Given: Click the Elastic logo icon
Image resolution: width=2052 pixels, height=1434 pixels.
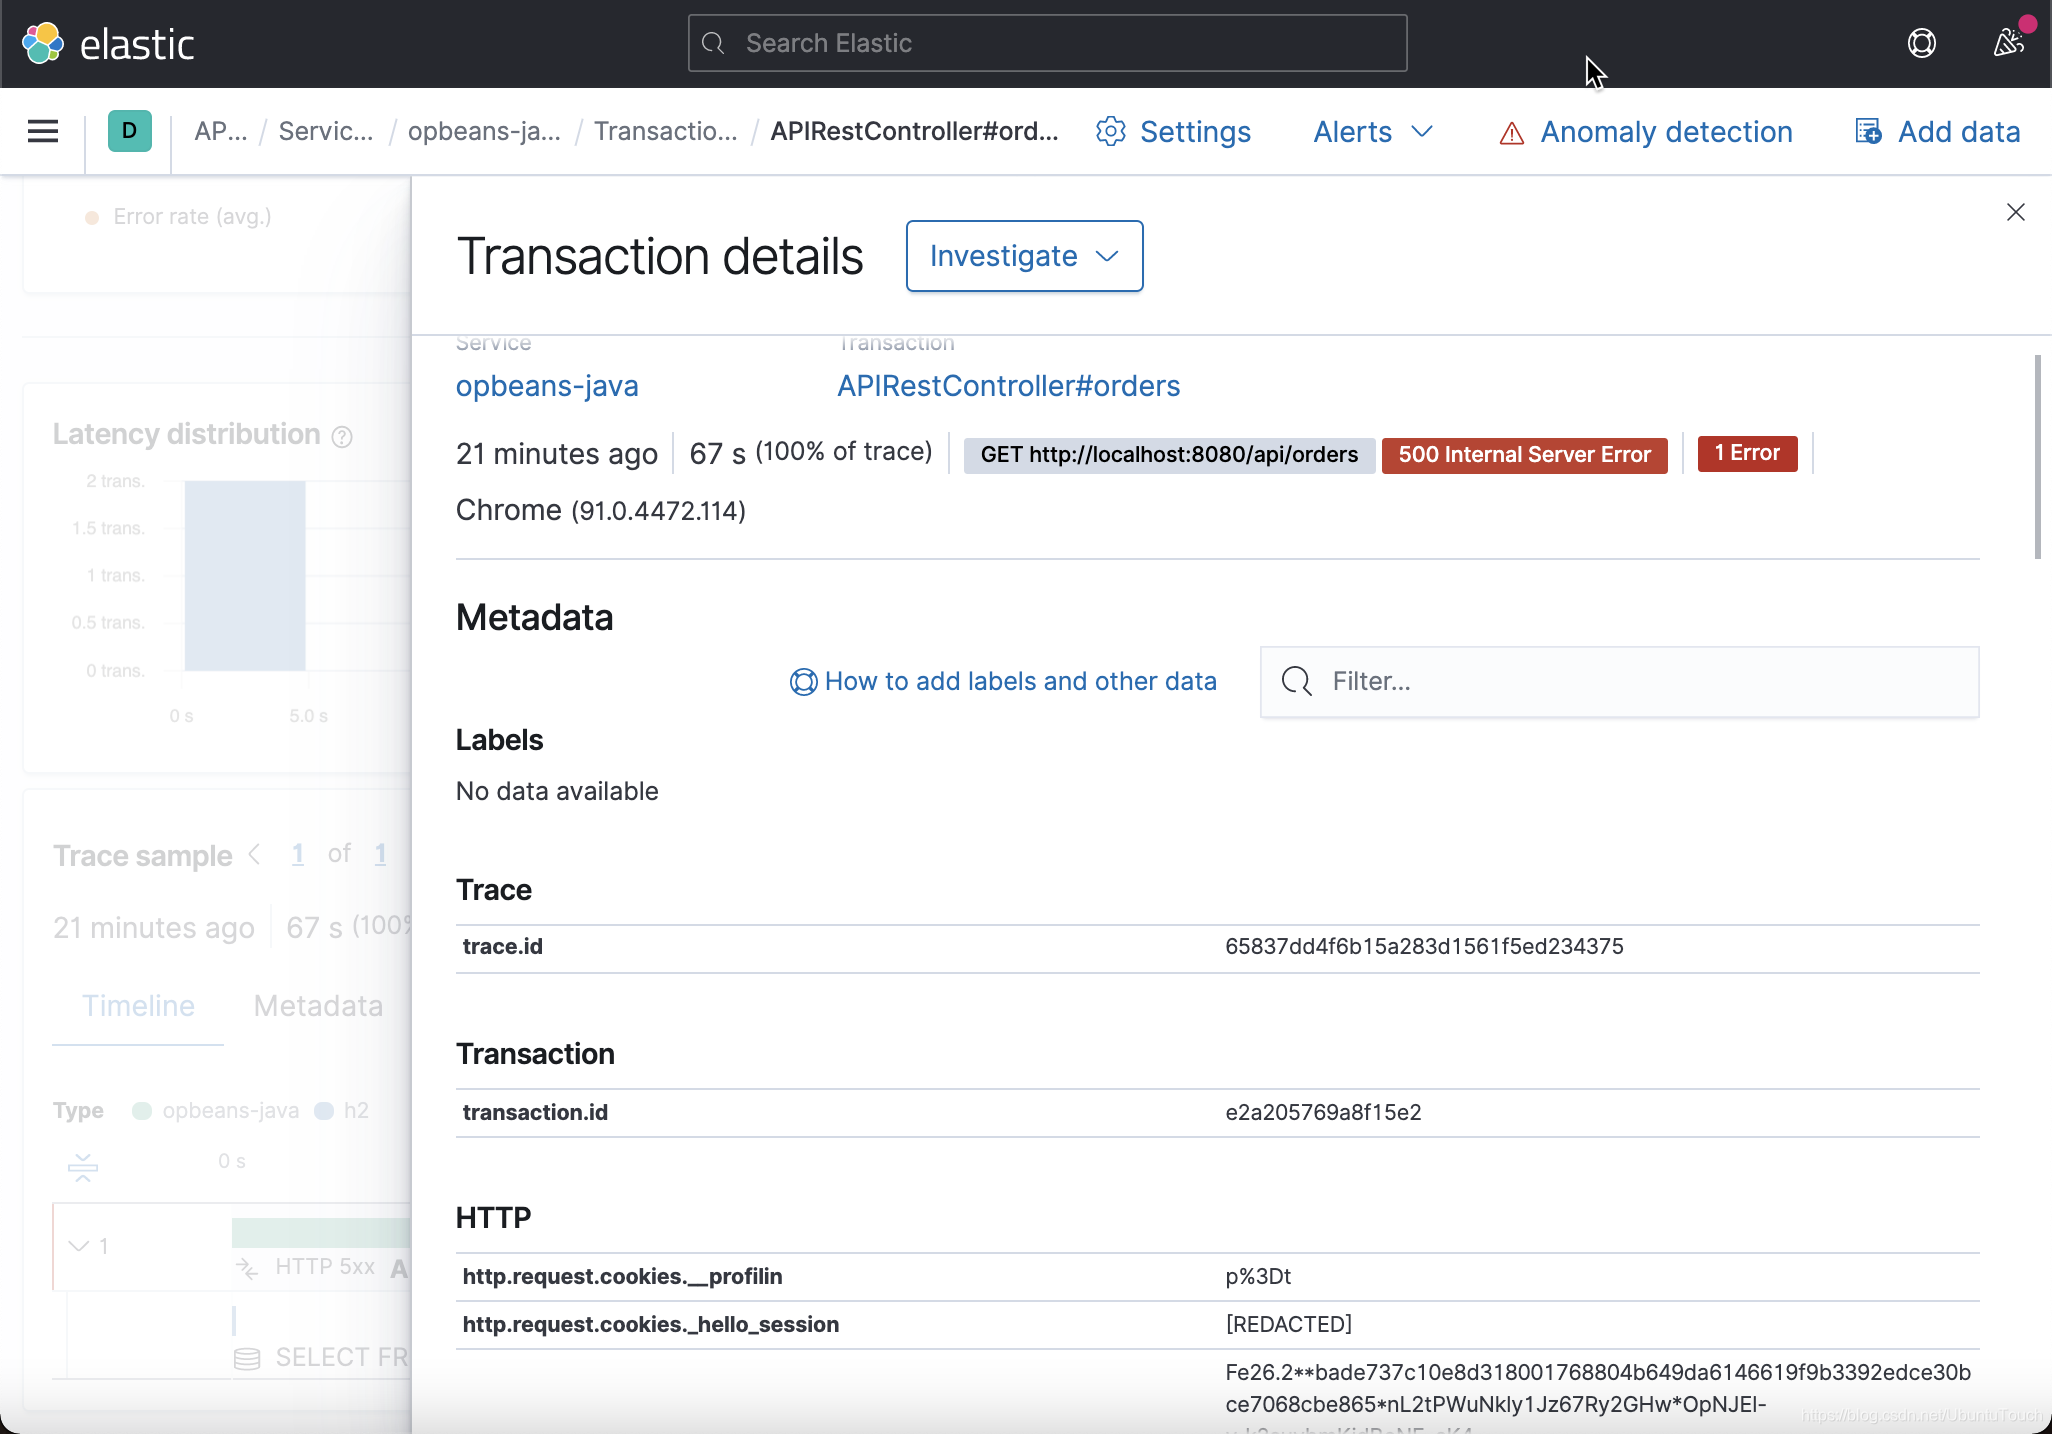Looking at the screenshot, I should coord(43,43).
